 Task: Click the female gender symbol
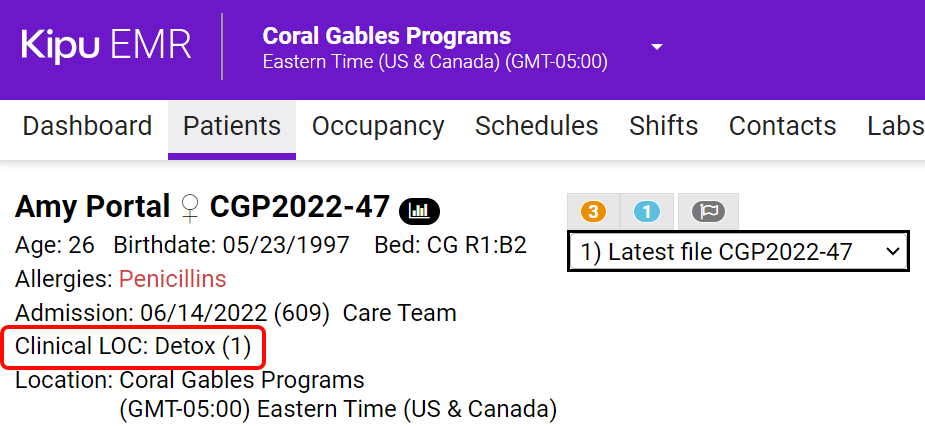pos(189,208)
